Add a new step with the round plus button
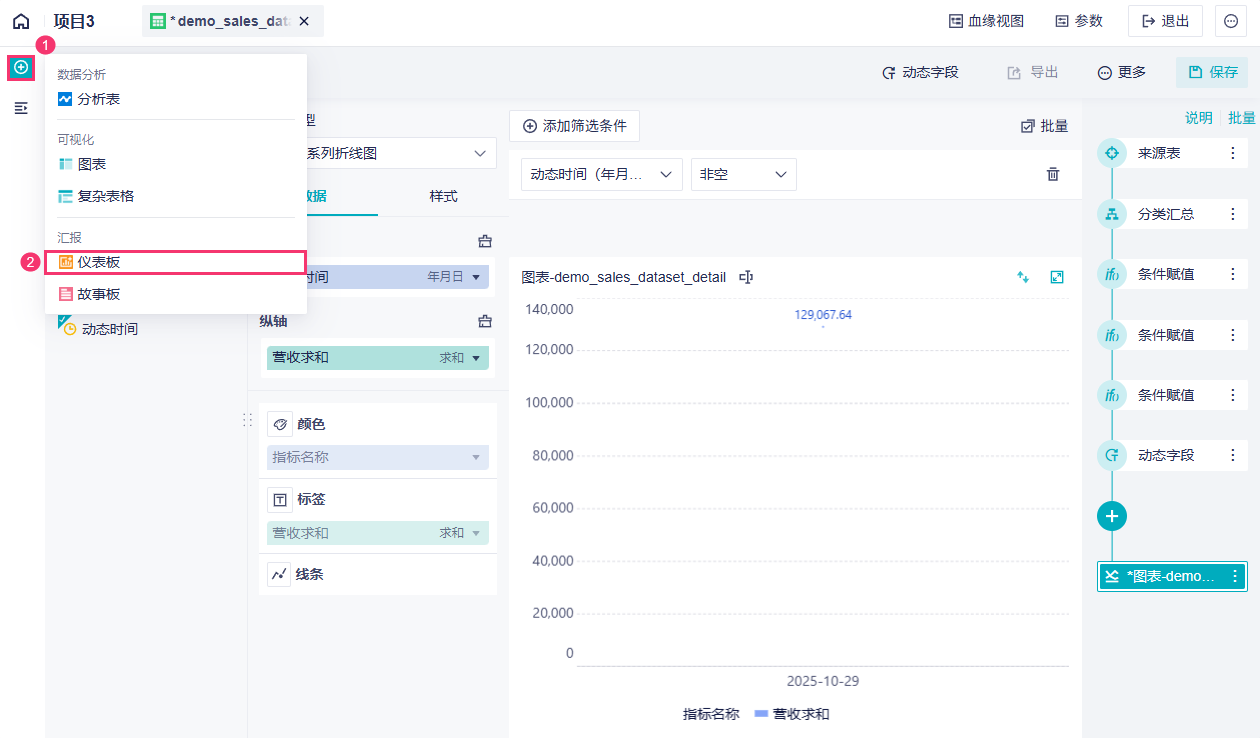This screenshot has width=1260, height=738. 1112,516
